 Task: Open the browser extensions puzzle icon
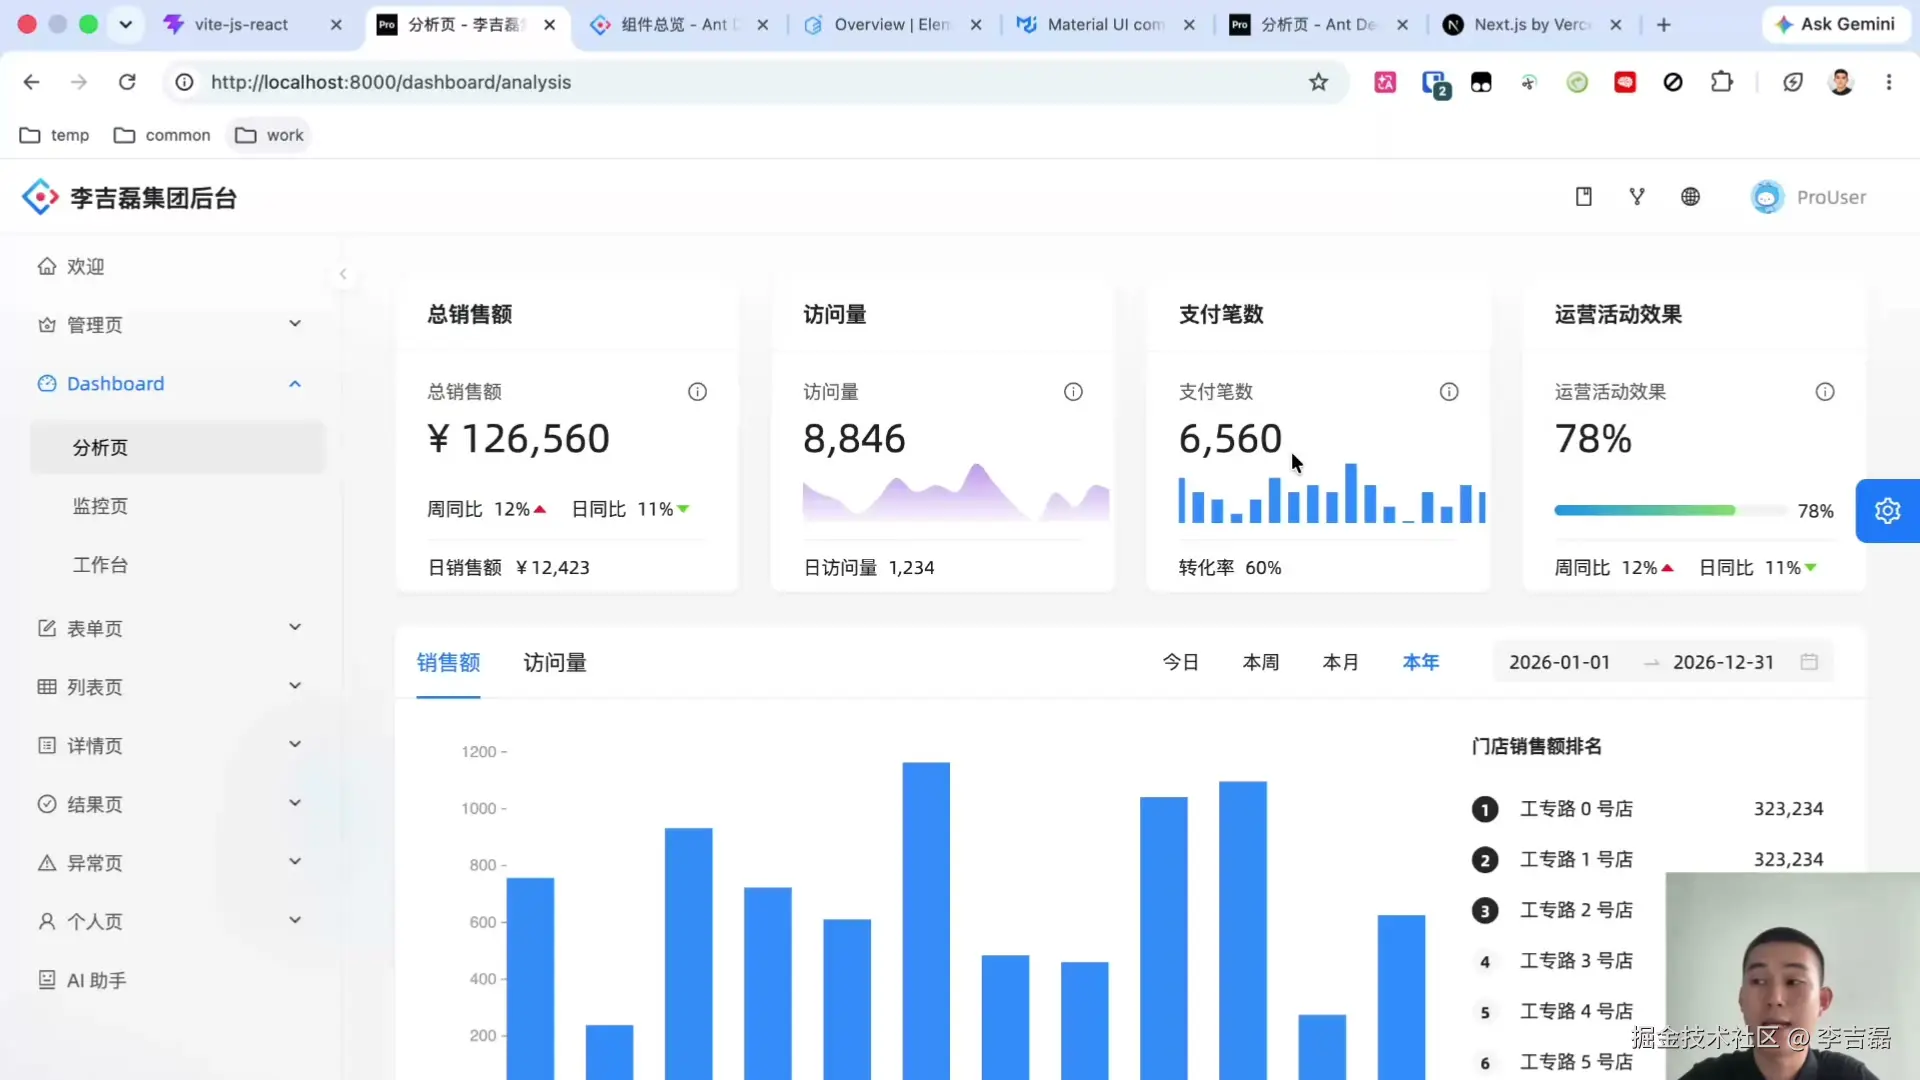(x=1721, y=82)
